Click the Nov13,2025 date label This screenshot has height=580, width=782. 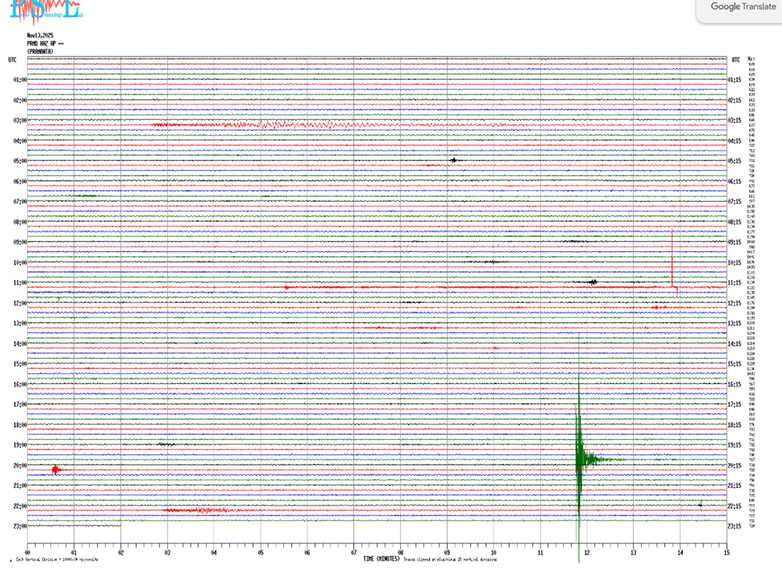coord(40,36)
